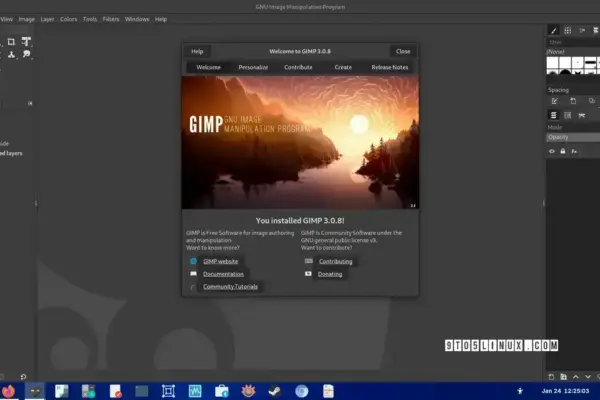The image size is (600, 400).
Task: Click the book icon beside Documentation
Action: point(193,274)
